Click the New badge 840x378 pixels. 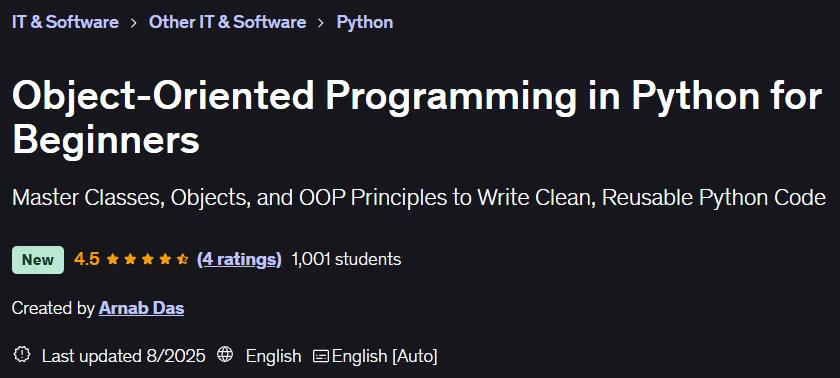point(38,260)
